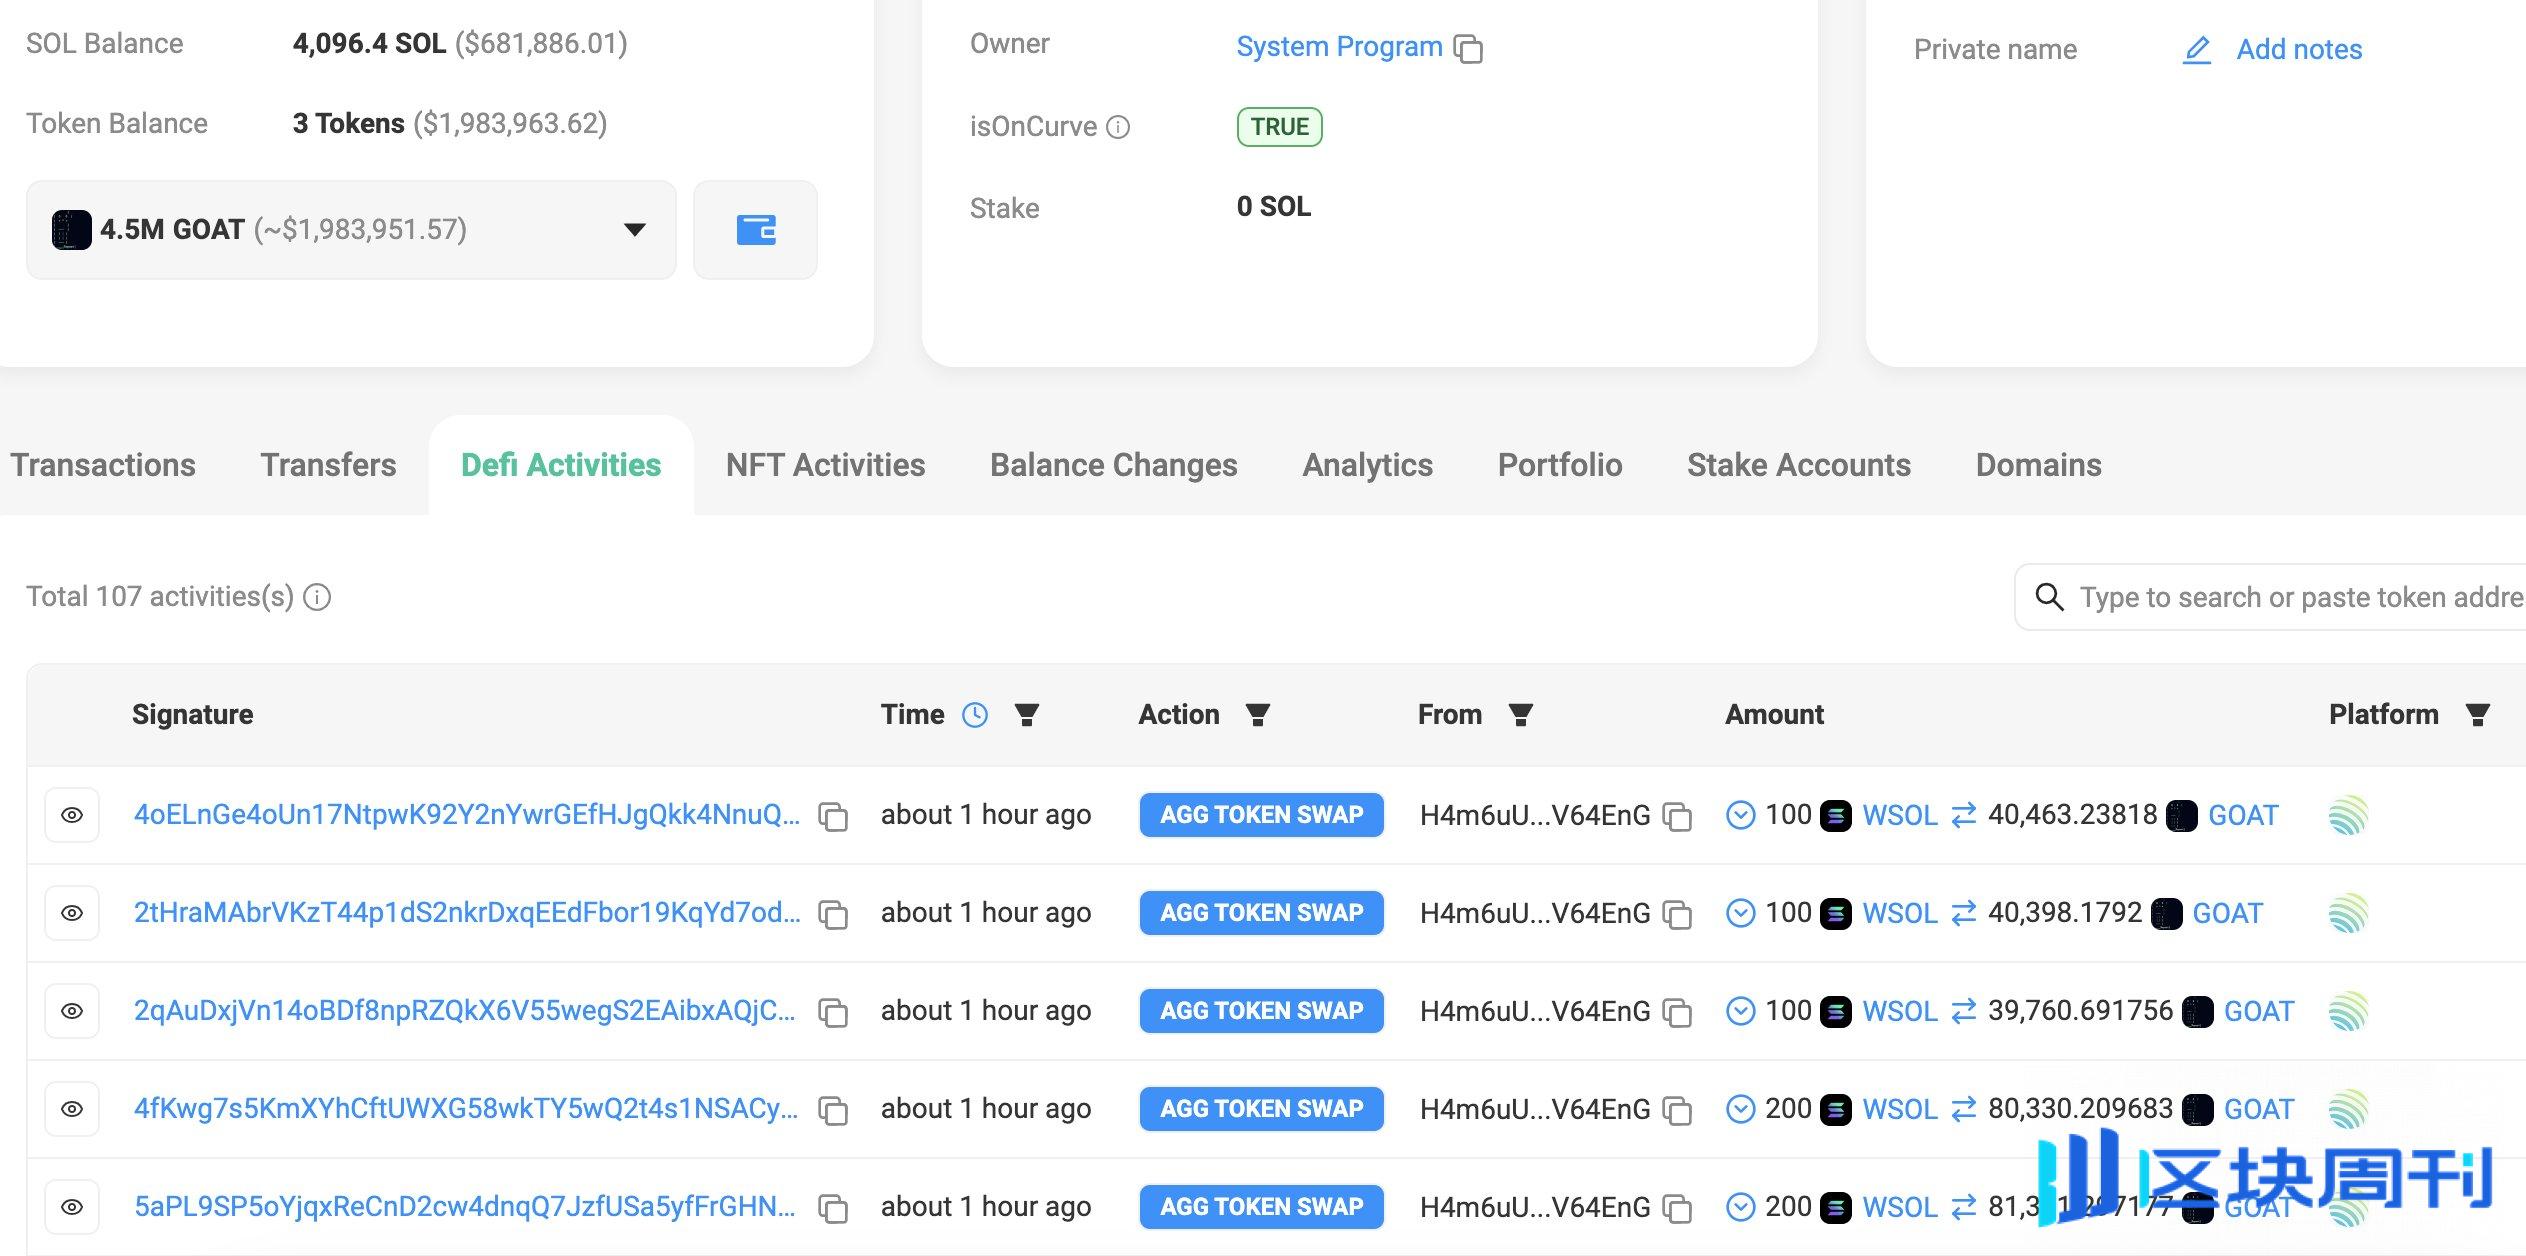
Task: Open the Stake Accounts tab
Action: point(1799,465)
